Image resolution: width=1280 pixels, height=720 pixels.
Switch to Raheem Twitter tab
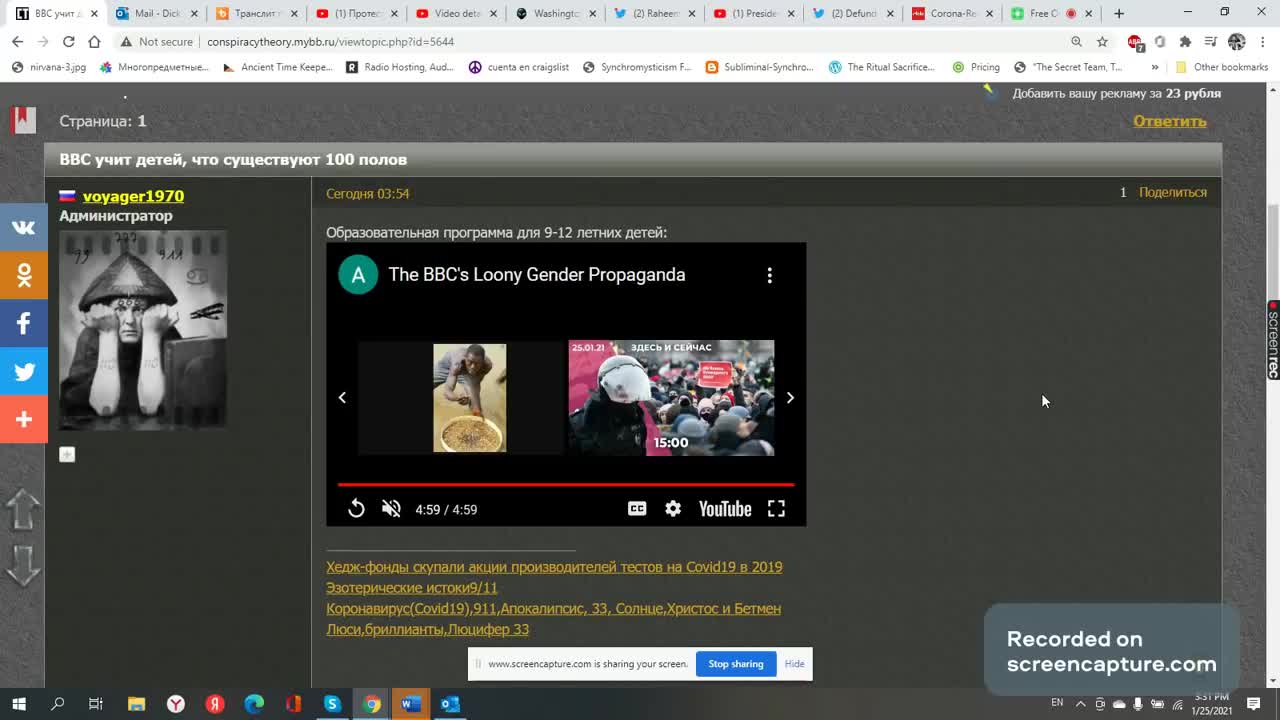(x=655, y=13)
